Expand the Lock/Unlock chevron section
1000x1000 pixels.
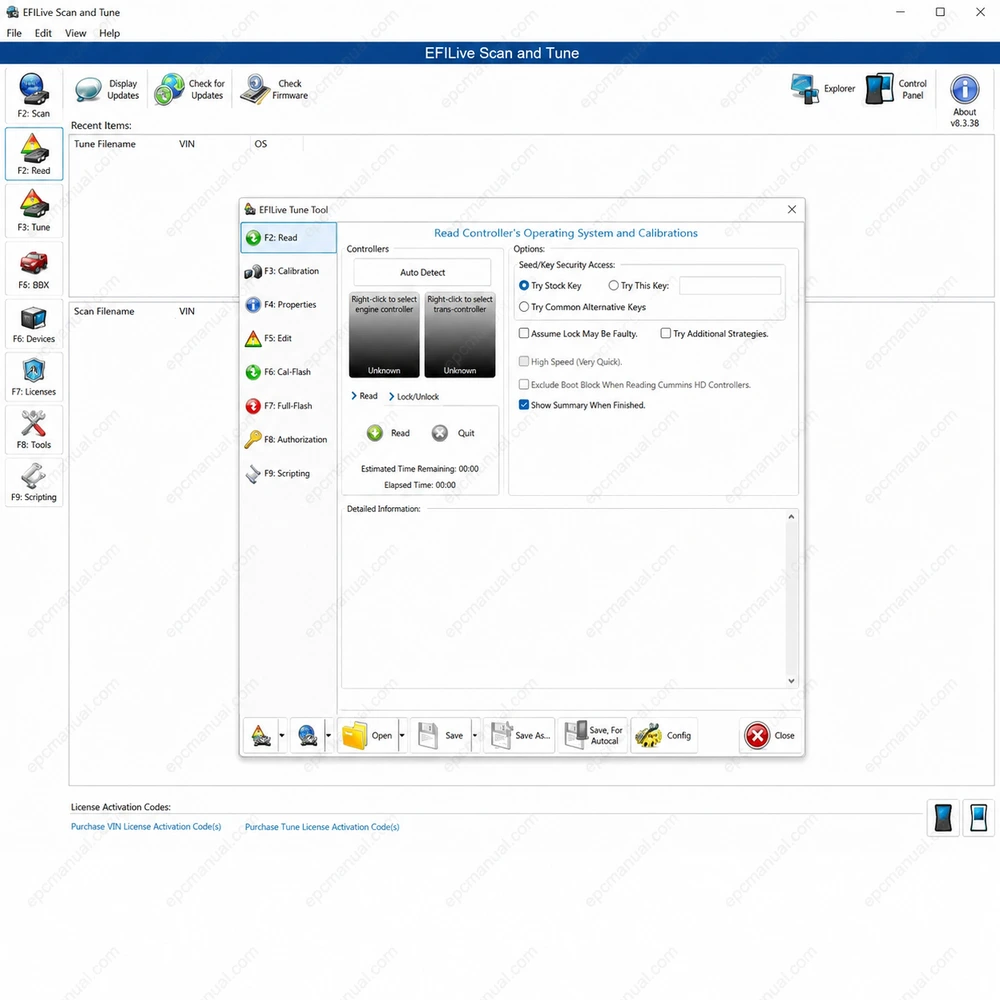click(414, 396)
